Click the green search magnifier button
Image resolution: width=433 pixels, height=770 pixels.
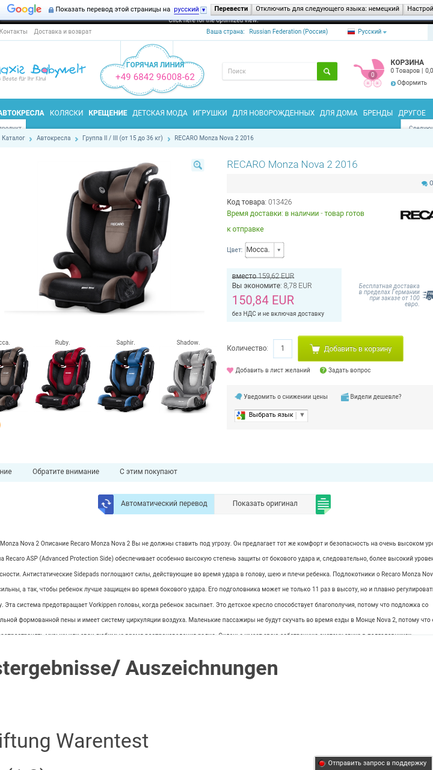click(327, 71)
